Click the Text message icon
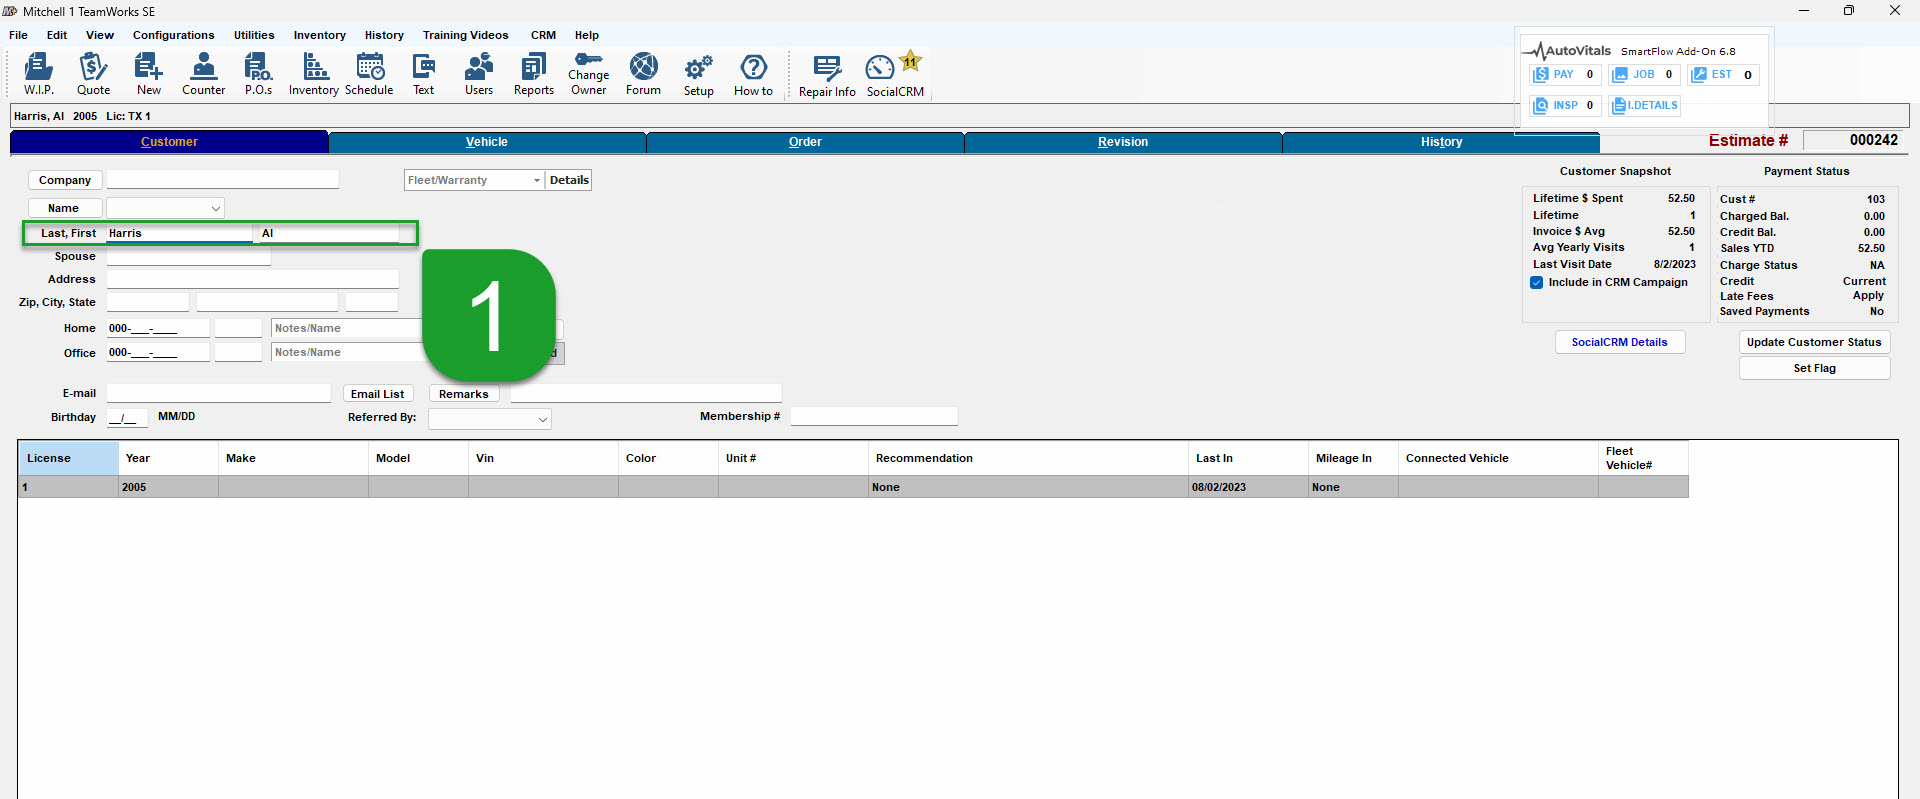Screen dimensions: 1920x799 (x=424, y=74)
